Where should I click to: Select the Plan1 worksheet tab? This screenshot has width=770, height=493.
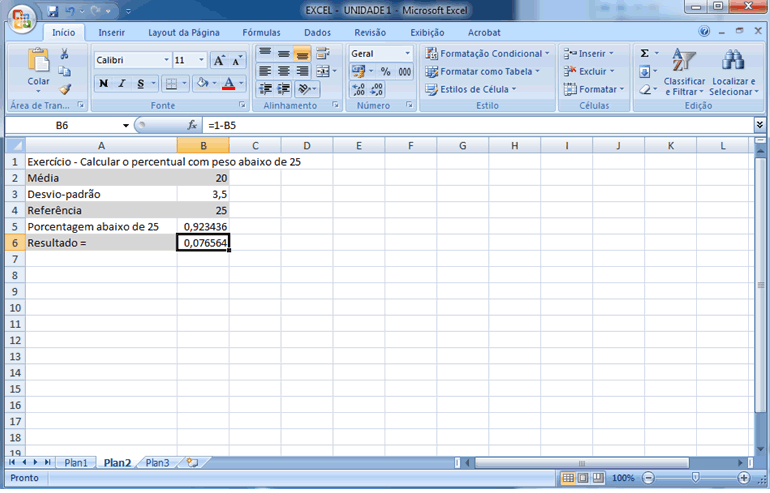click(x=76, y=463)
